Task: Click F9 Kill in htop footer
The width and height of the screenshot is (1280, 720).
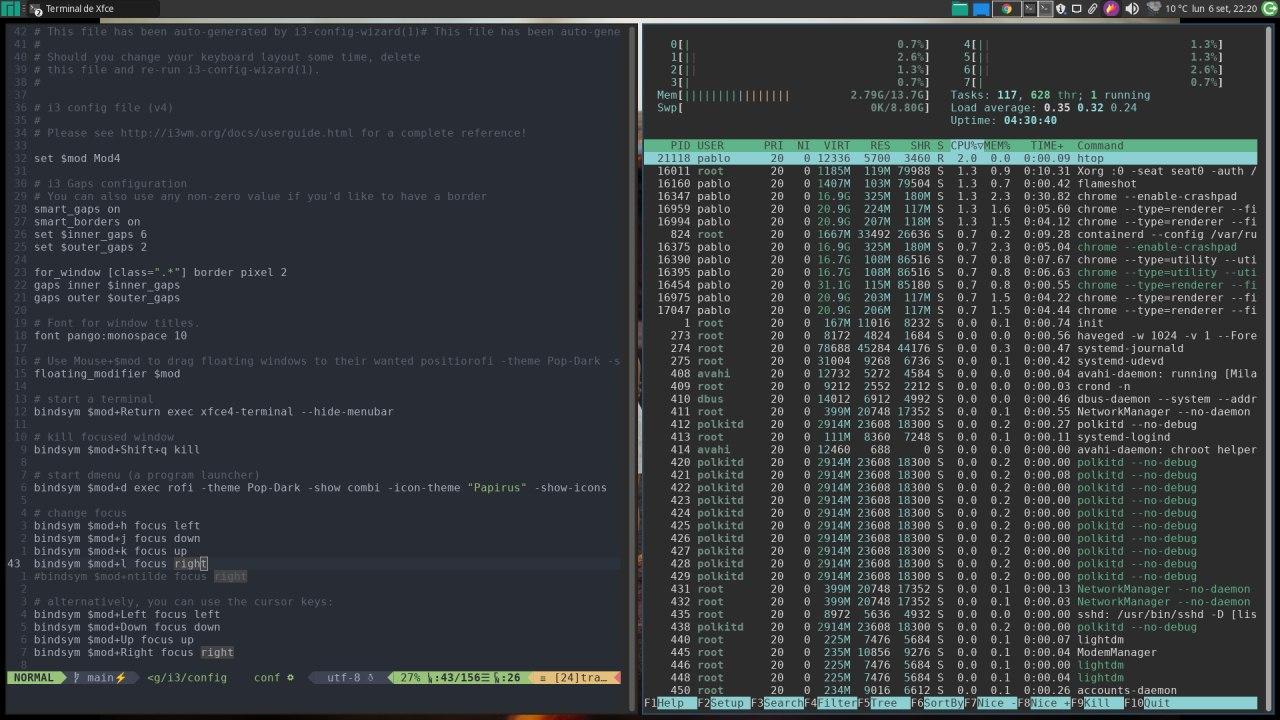Action: 1097,703
